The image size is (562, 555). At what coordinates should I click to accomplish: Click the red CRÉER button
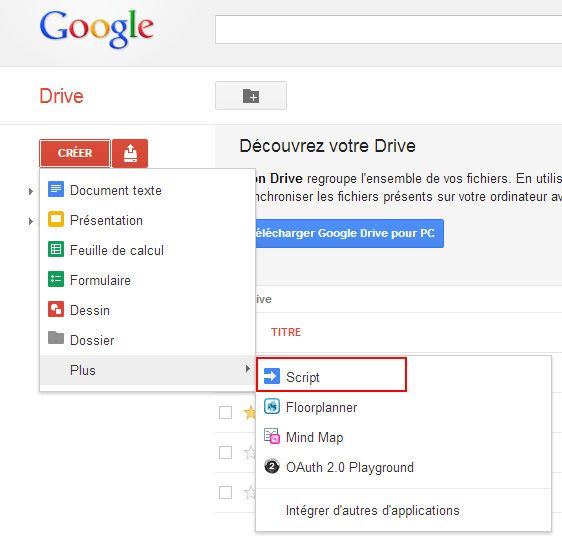pos(75,153)
